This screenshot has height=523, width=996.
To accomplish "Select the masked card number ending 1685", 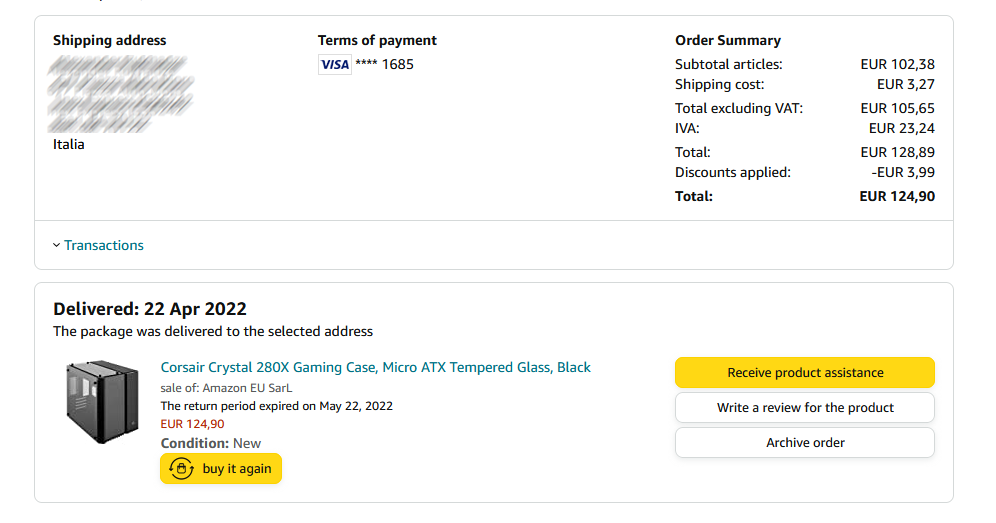I will [x=385, y=64].
